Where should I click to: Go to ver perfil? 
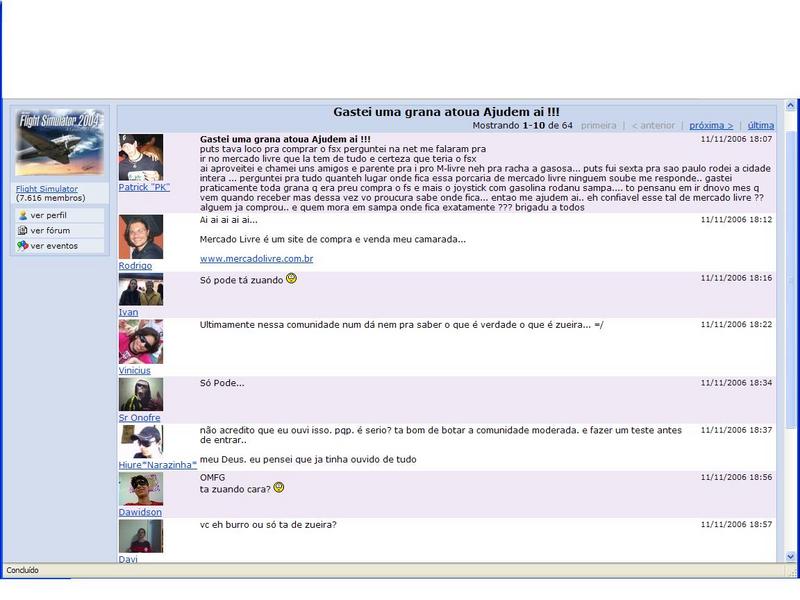pos(48,215)
